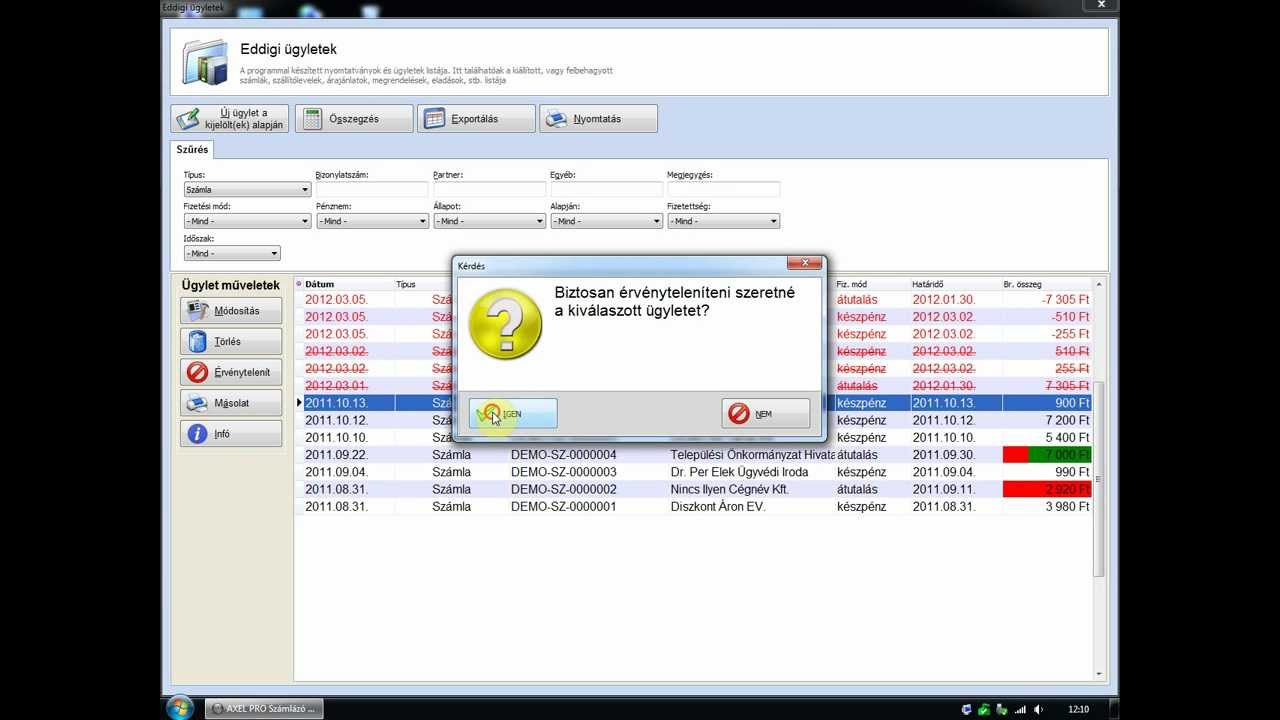Sort by the Típus column header

click(x=405, y=284)
